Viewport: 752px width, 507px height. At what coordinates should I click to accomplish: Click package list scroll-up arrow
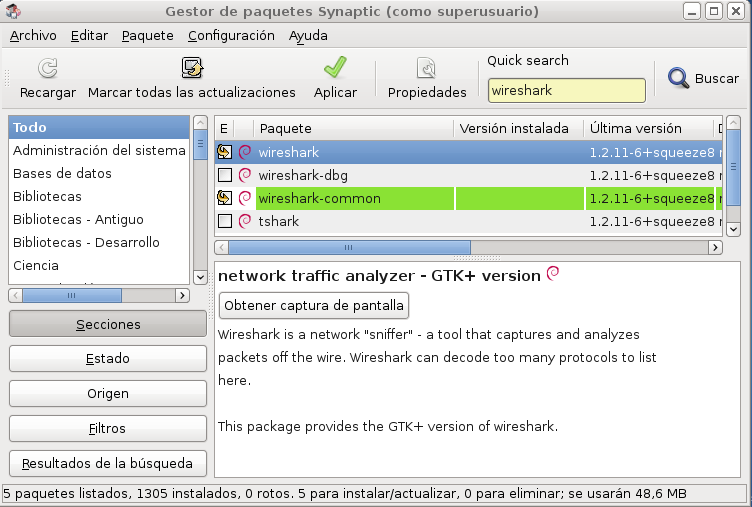click(733, 122)
